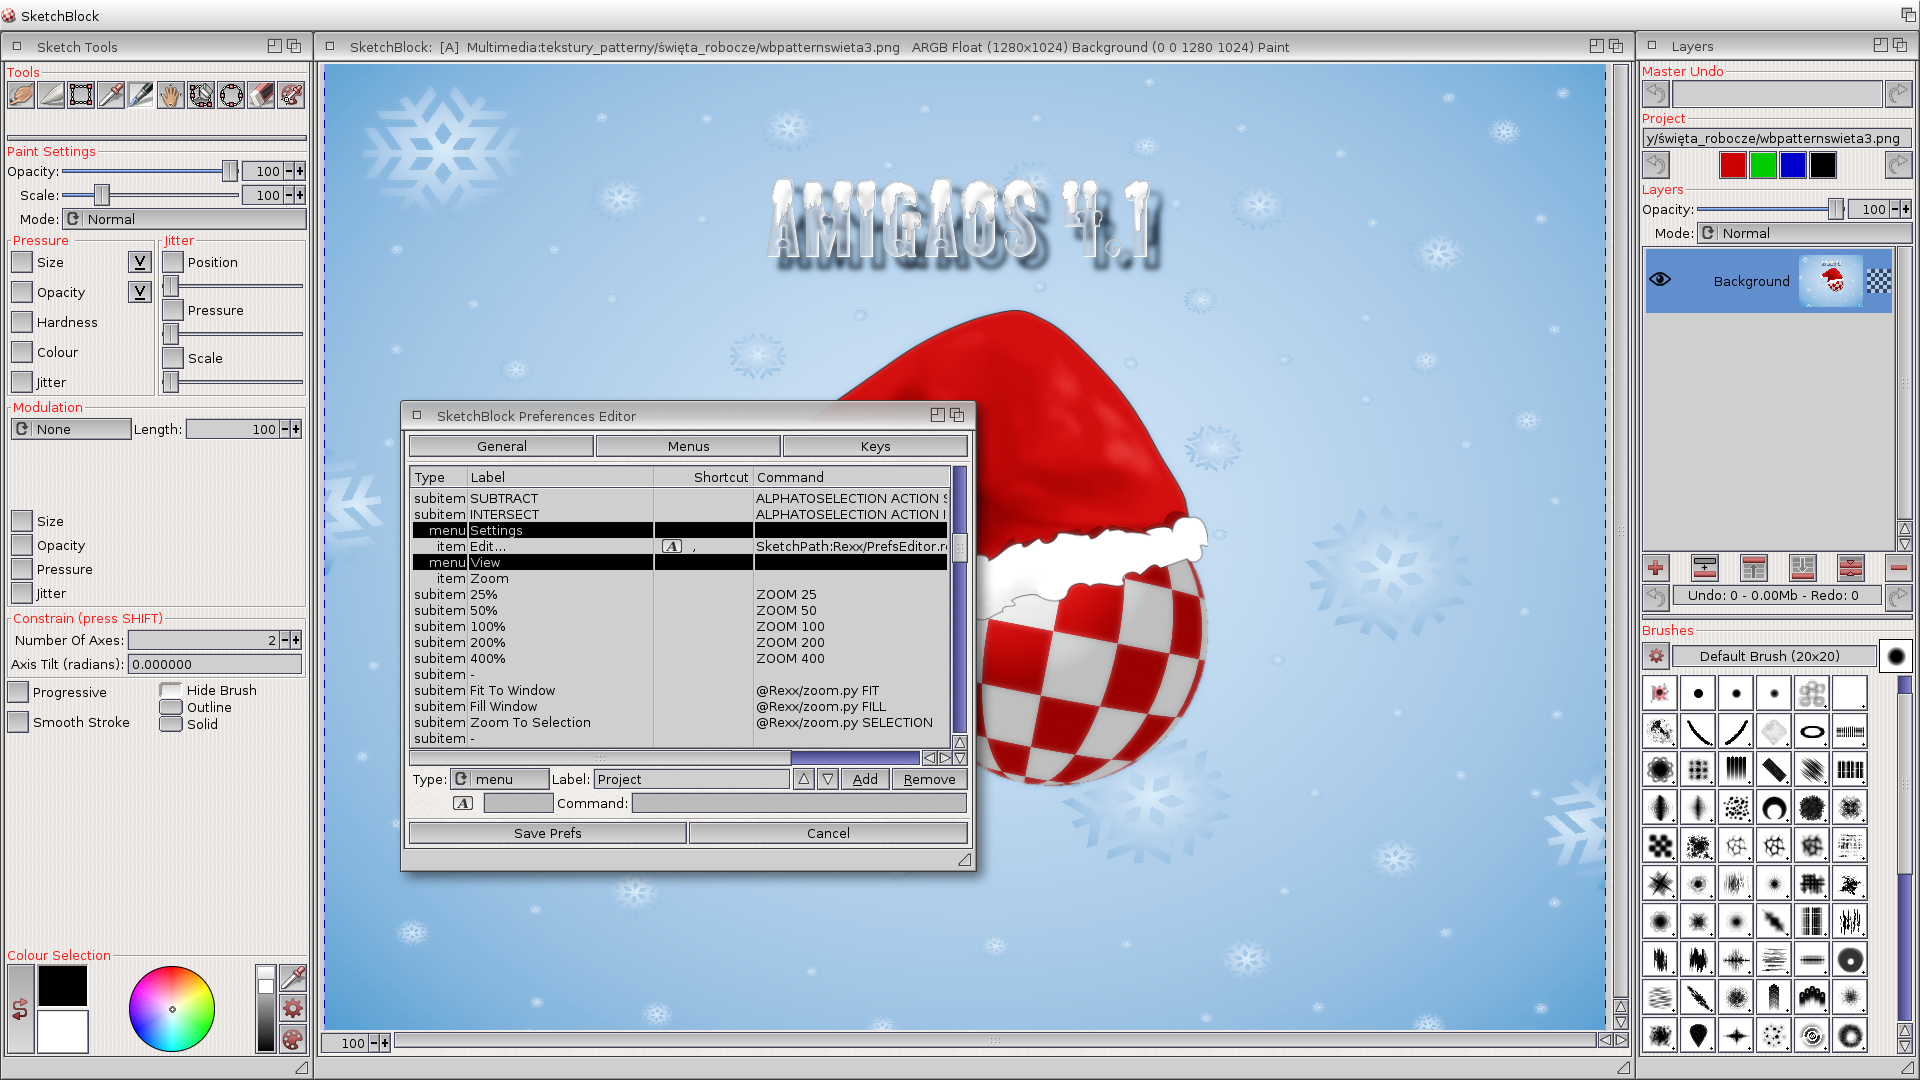The image size is (1920, 1080).
Task: Toggle the Progressive checkbox
Action: pyautogui.click(x=18, y=692)
